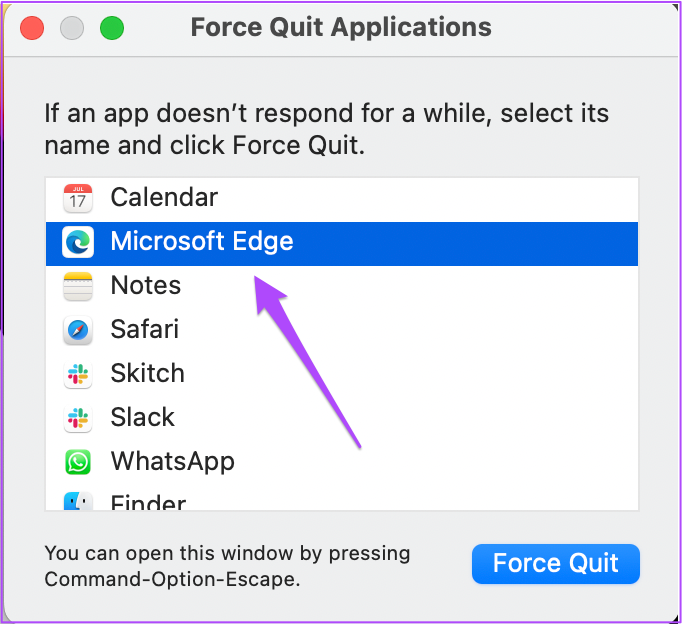This screenshot has height=624, width=682.
Task: Select Safari in the applications list
Action: (342, 330)
